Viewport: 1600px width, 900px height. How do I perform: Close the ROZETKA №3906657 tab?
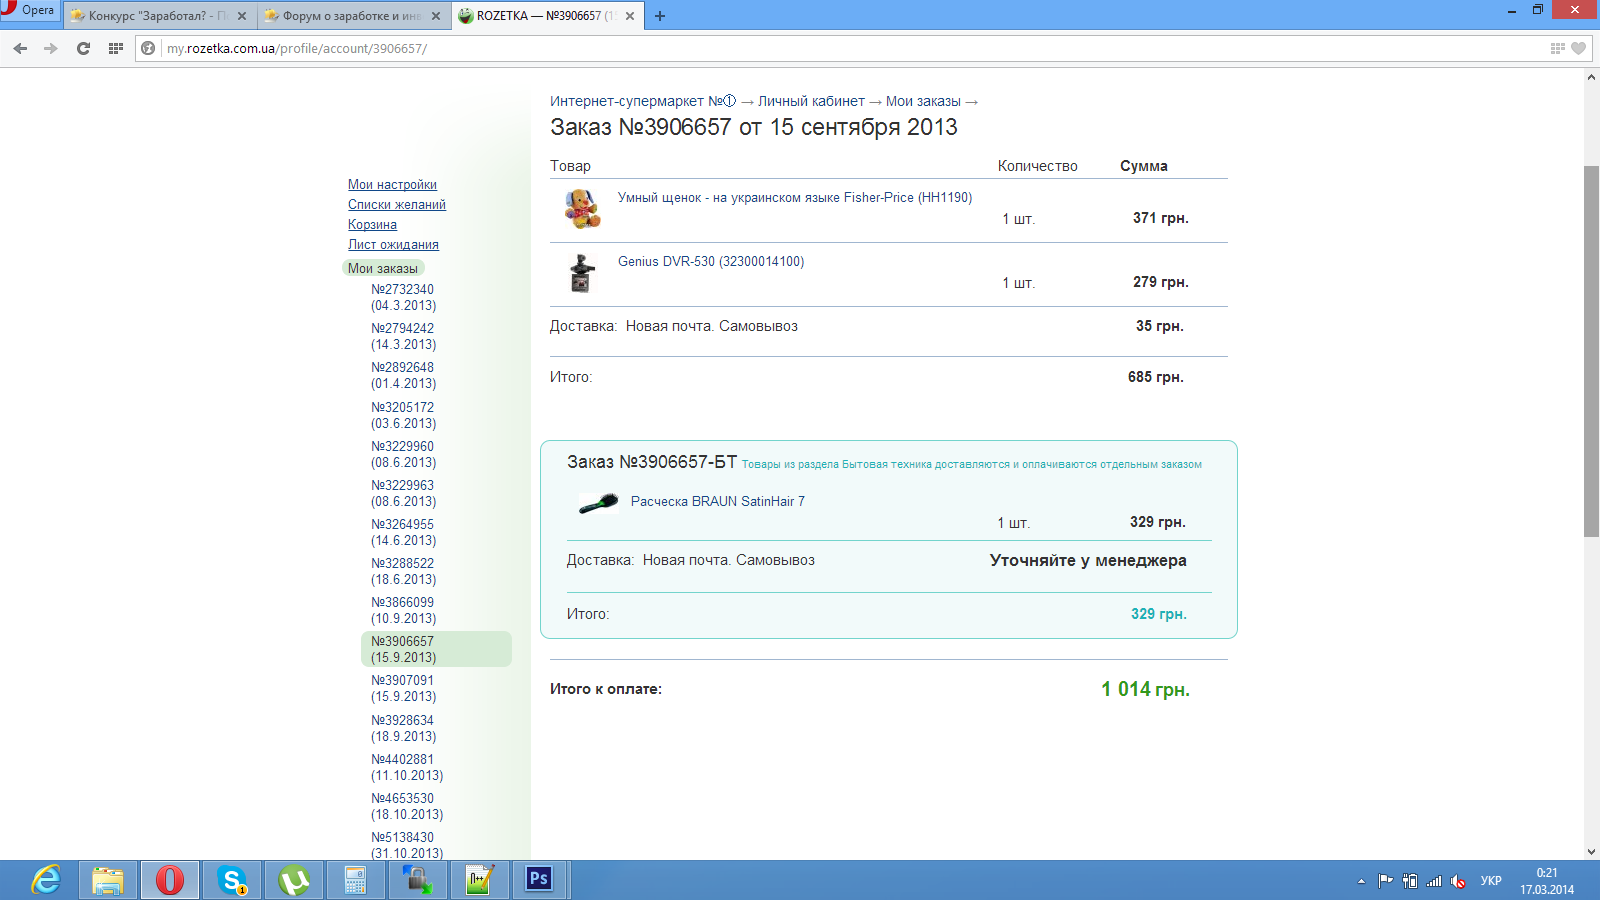point(630,16)
